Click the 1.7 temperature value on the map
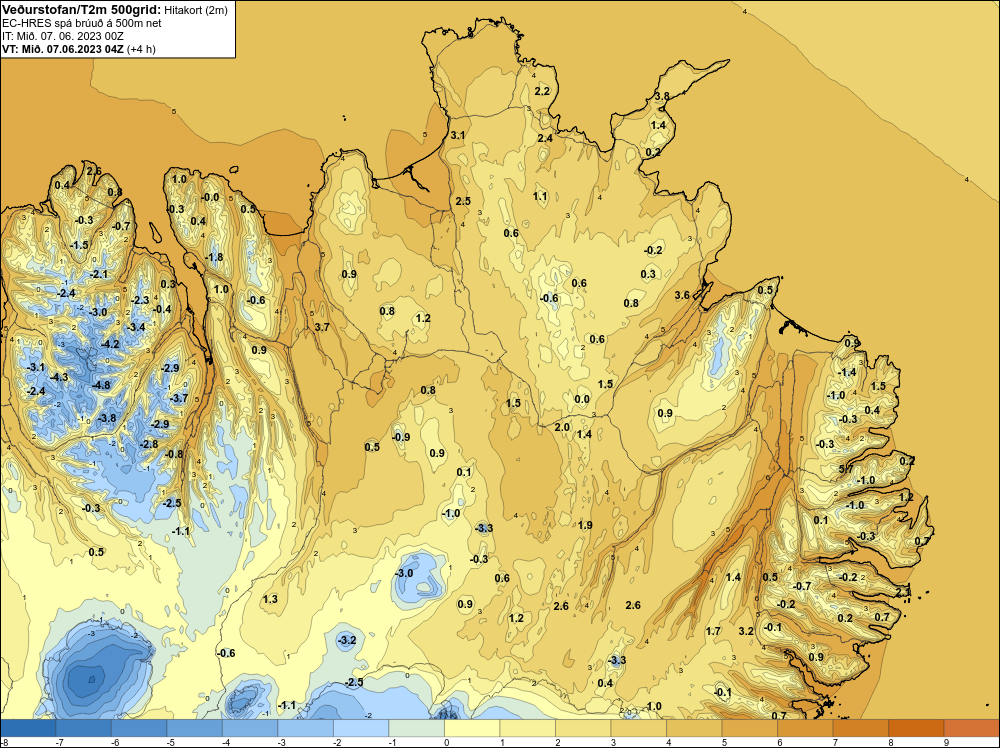 pos(713,631)
